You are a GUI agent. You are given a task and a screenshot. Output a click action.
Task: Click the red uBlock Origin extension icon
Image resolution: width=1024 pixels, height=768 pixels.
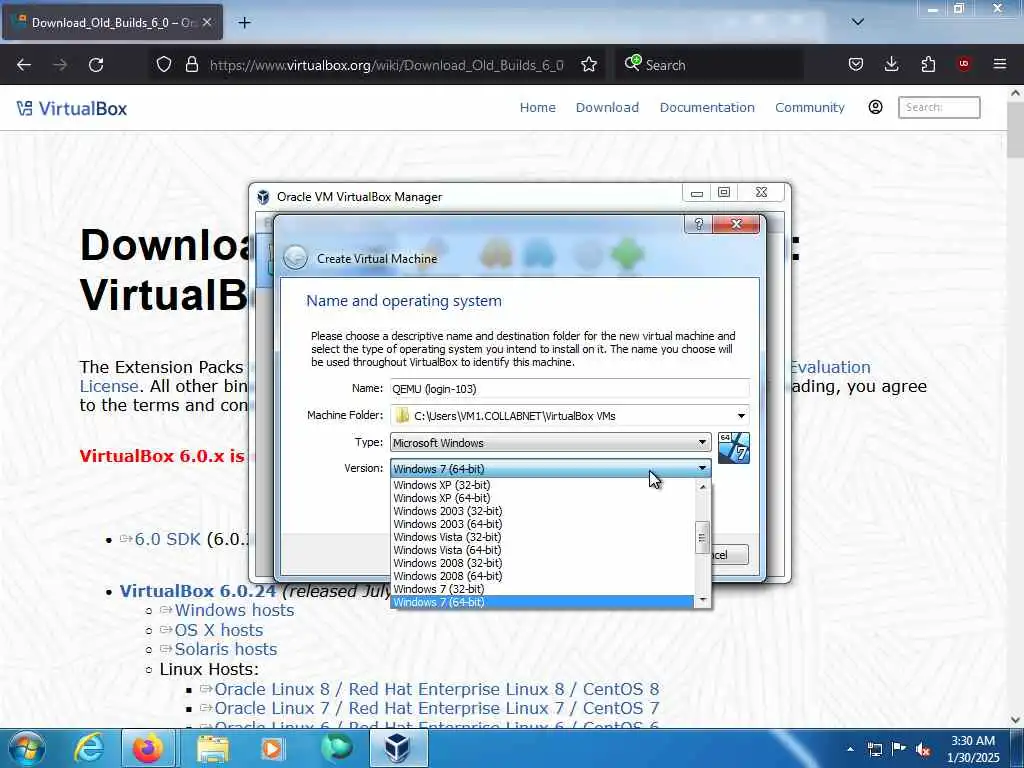click(x=964, y=64)
